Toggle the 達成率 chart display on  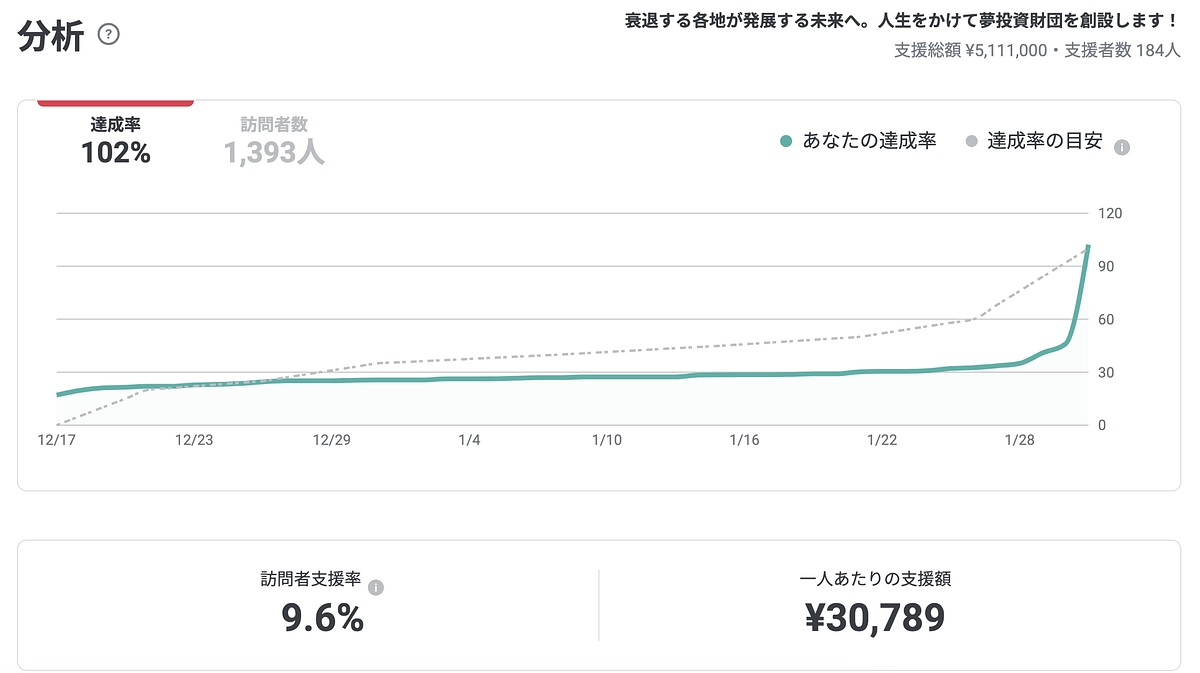click(x=115, y=140)
